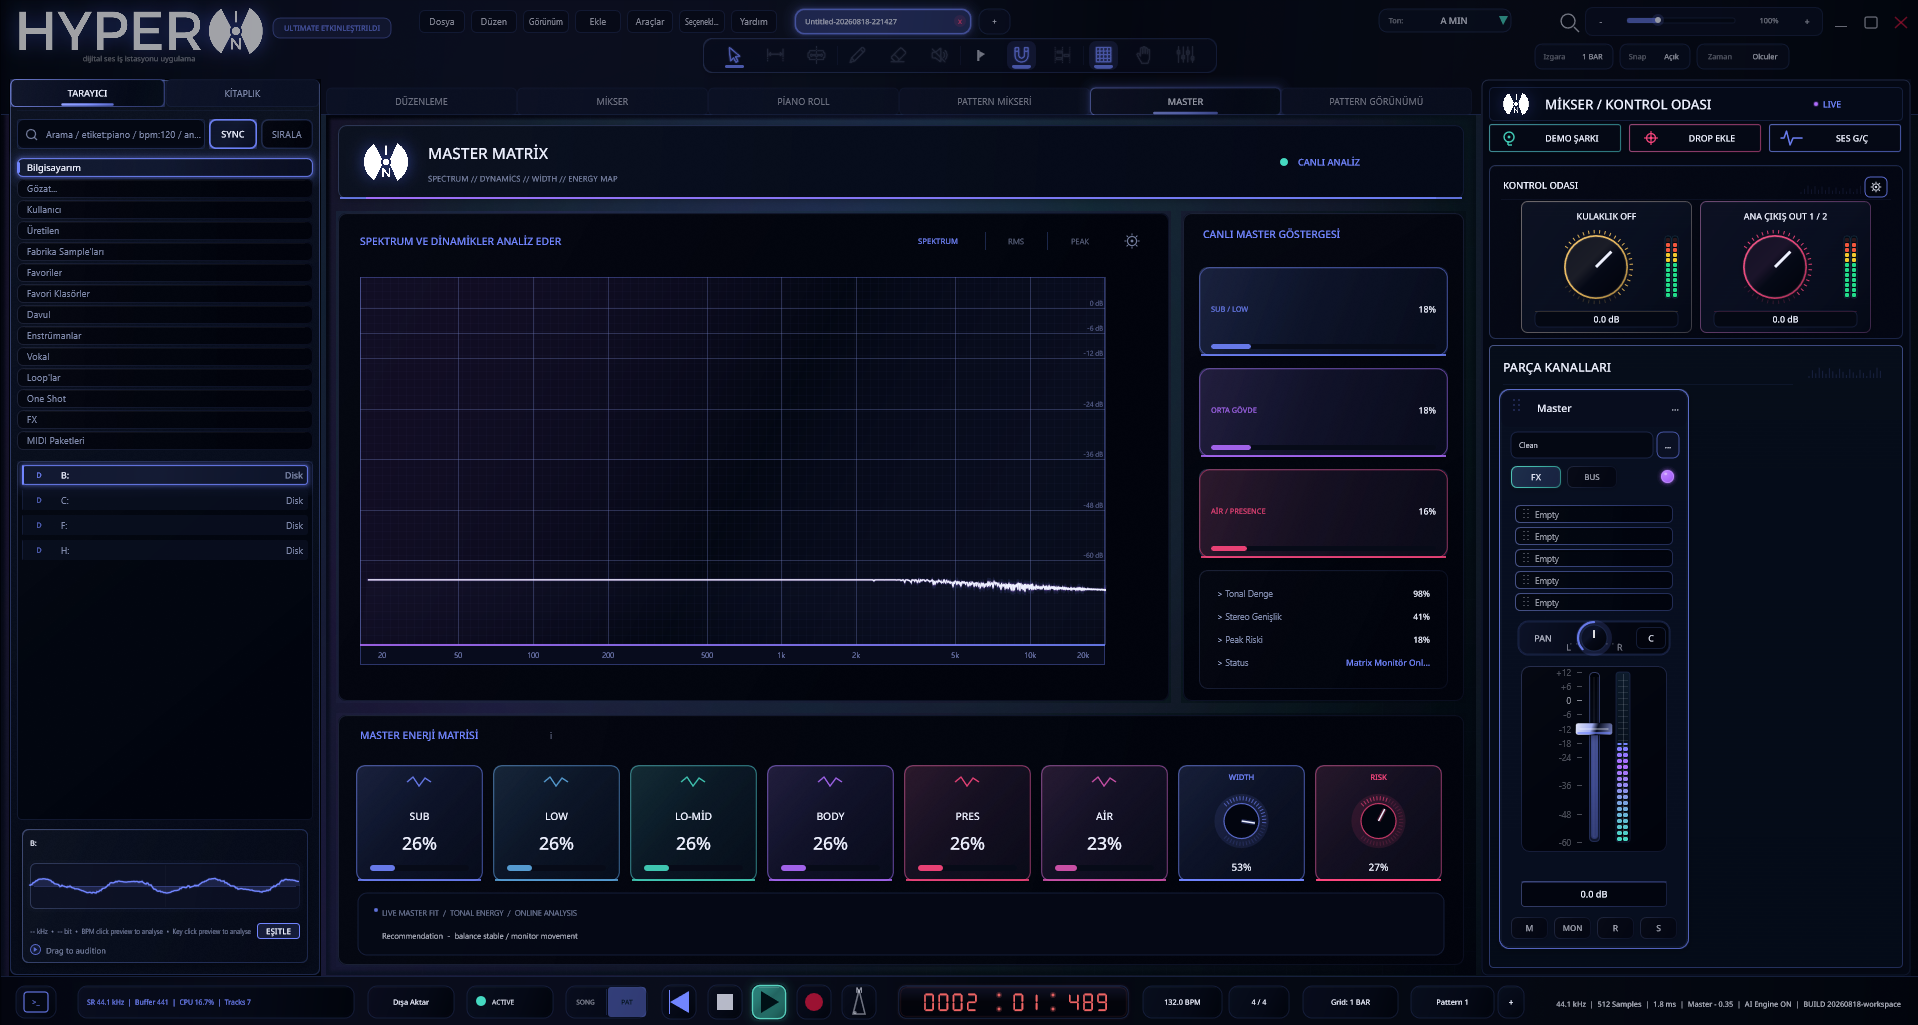The image size is (1918, 1025).
Task: Open the Grid: 1 BAR bottom selector
Action: pyautogui.click(x=1350, y=1002)
